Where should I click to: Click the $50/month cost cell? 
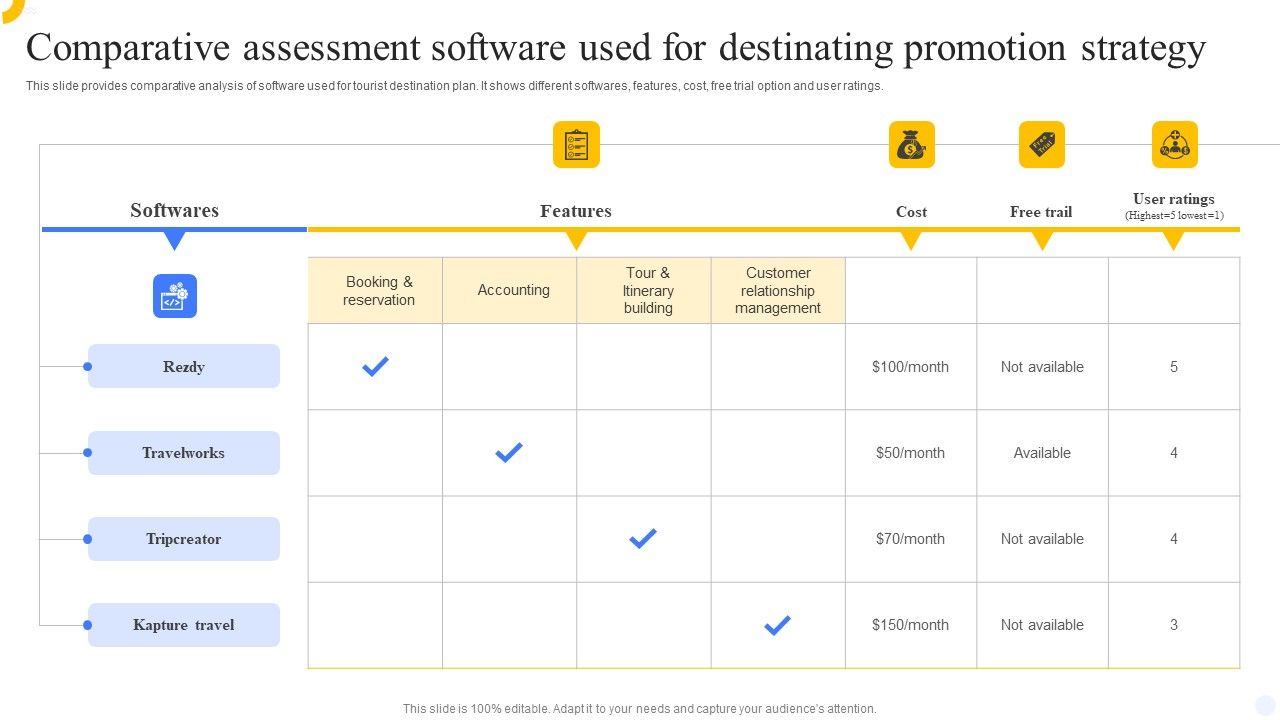[x=910, y=453]
